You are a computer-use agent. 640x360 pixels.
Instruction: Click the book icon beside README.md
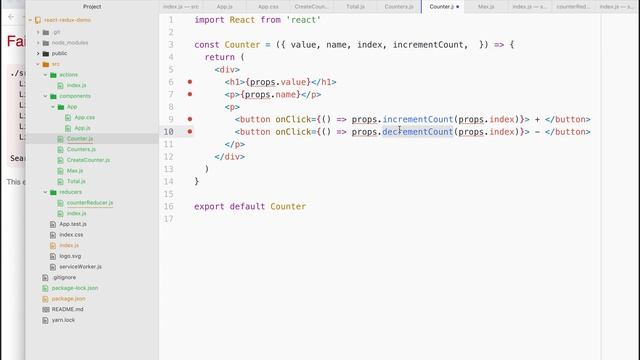[x=45, y=309]
